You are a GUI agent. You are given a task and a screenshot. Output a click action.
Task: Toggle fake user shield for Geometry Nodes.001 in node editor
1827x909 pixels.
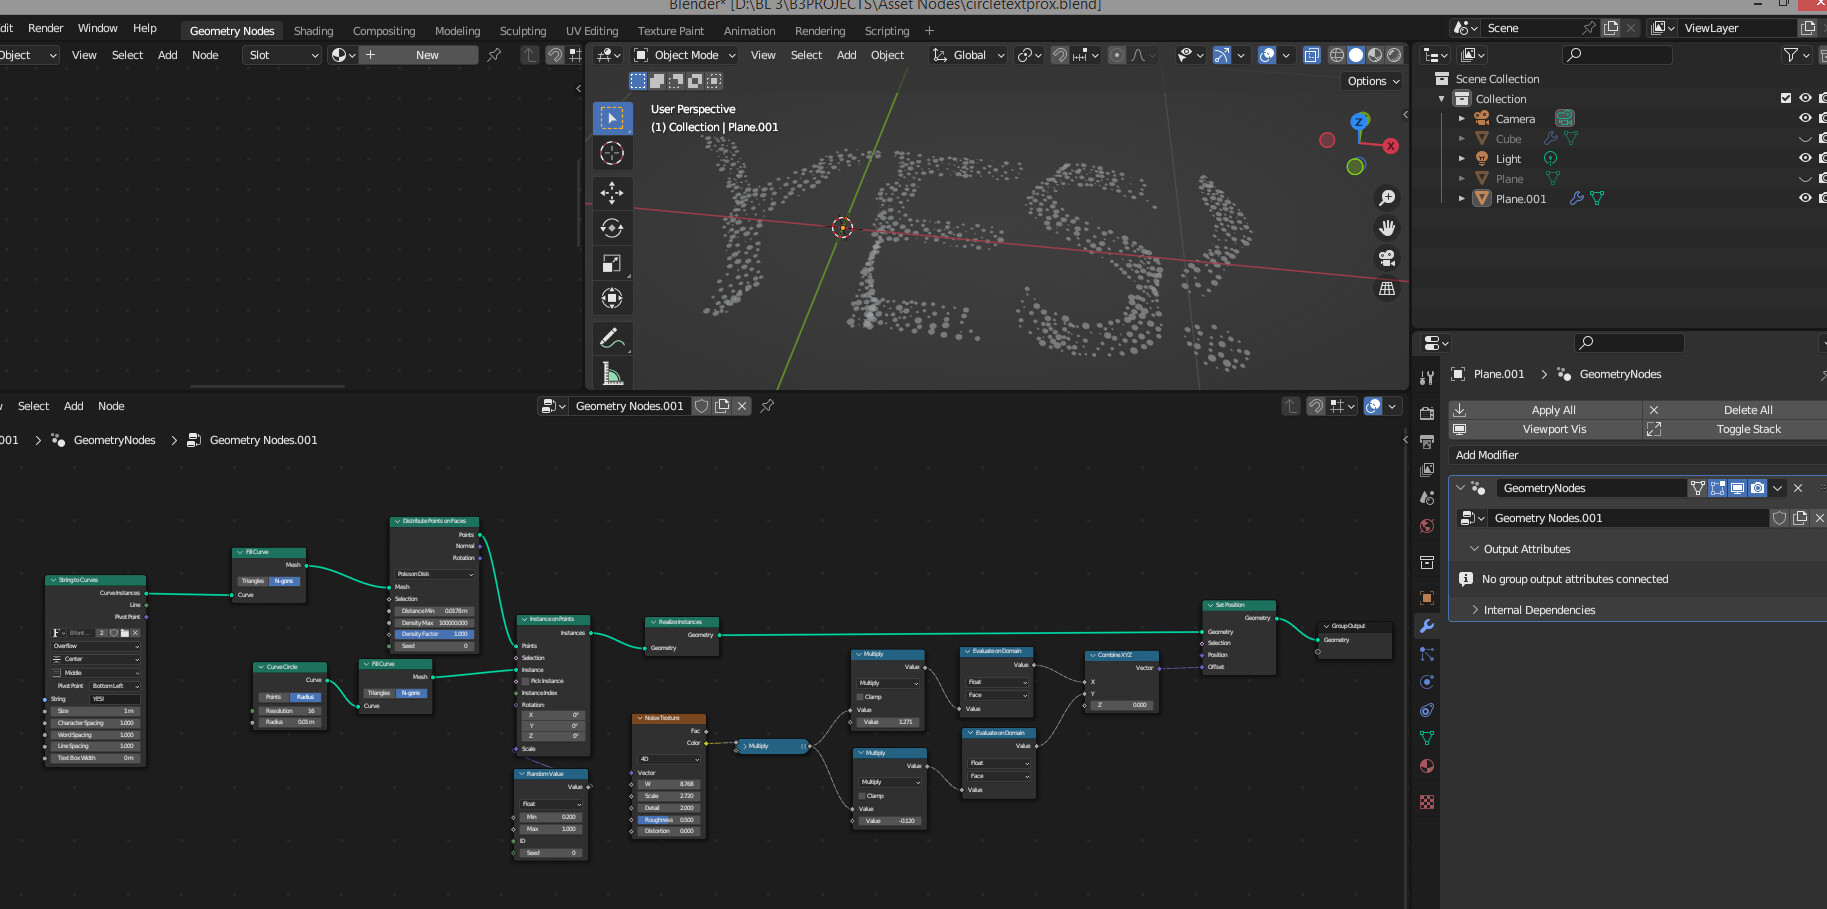tap(702, 406)
